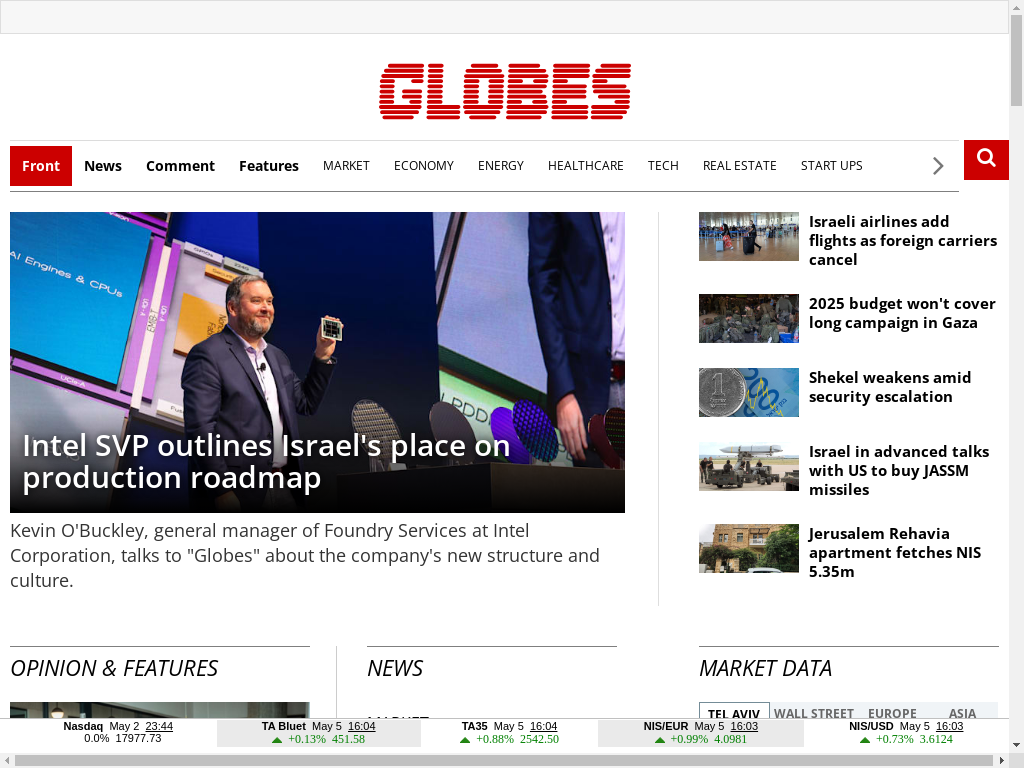
Task: Click the Rehavia stone building thumbnail
Action: pos(748,548)
